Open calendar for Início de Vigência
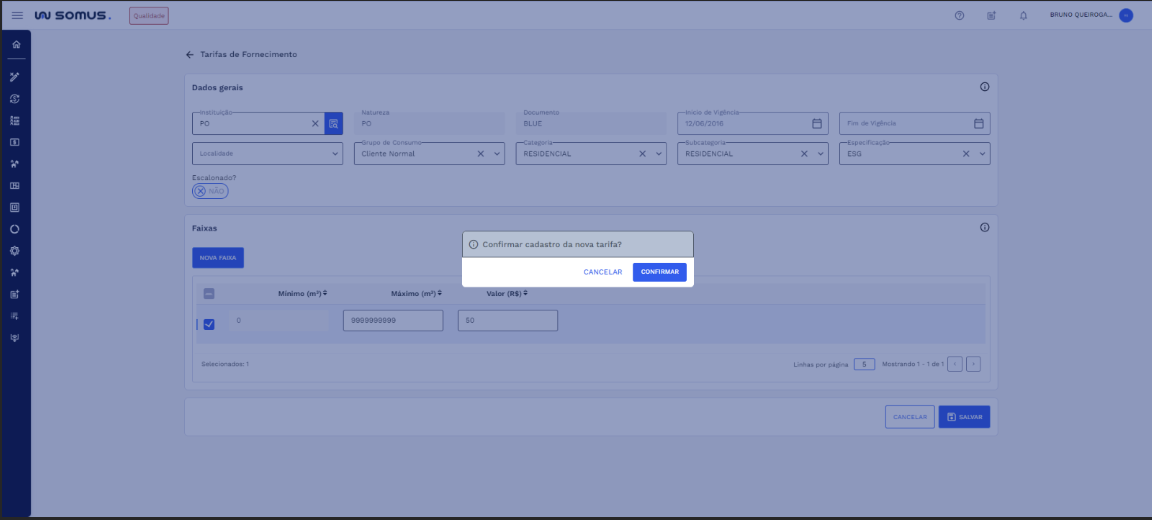The image size is (1152, 520). (816, 124)
